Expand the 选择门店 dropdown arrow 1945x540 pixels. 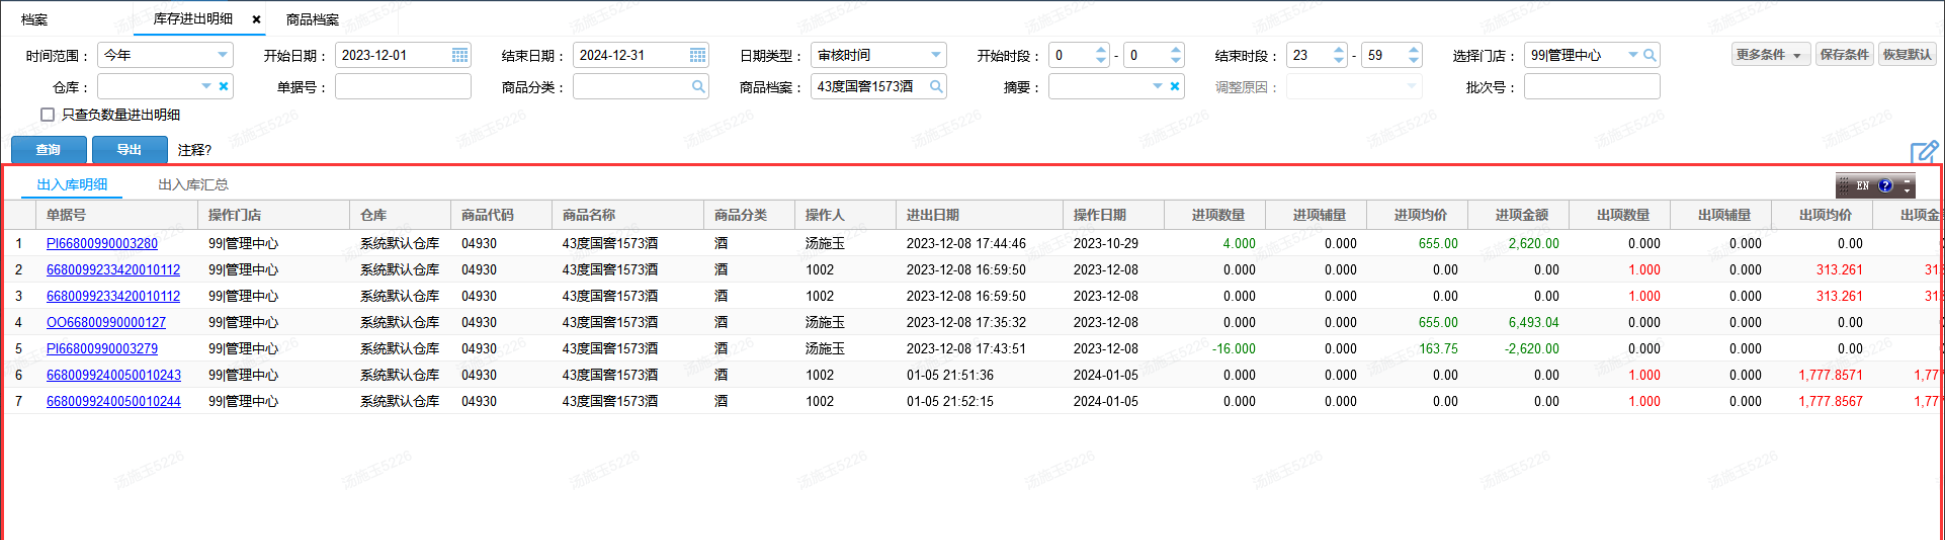(x=1633, y=56)
